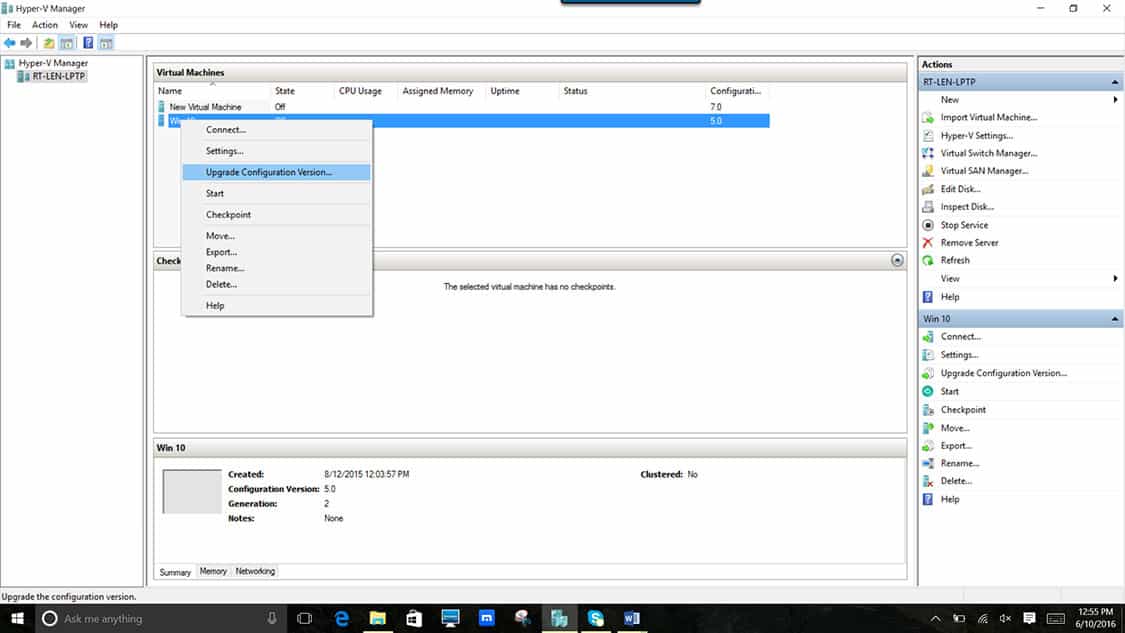
Task: Click Help in the Win 10 actions section
Action: tap(950, 499)
